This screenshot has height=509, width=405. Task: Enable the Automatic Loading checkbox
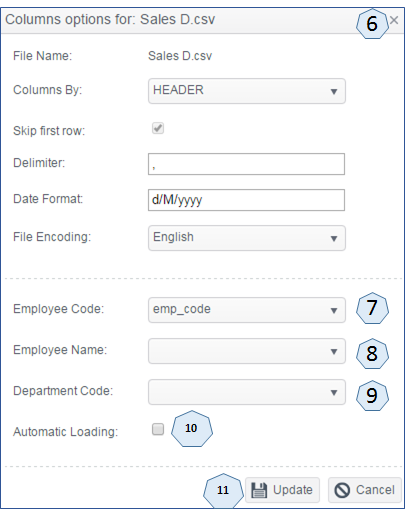pos(158,429)
